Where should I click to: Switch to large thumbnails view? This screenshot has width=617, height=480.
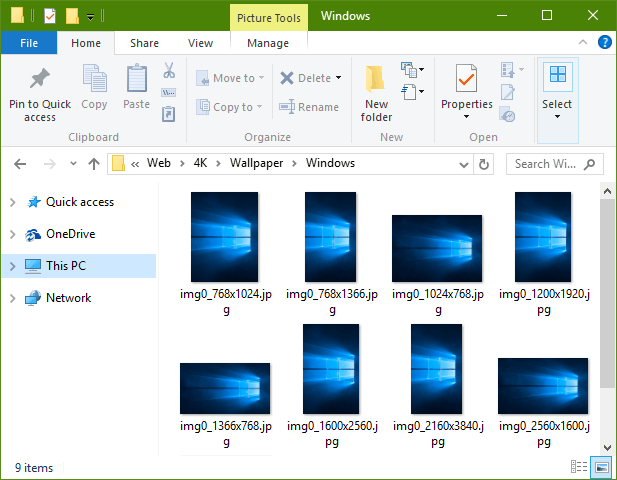pyautogui.click(x=602, y=467)
